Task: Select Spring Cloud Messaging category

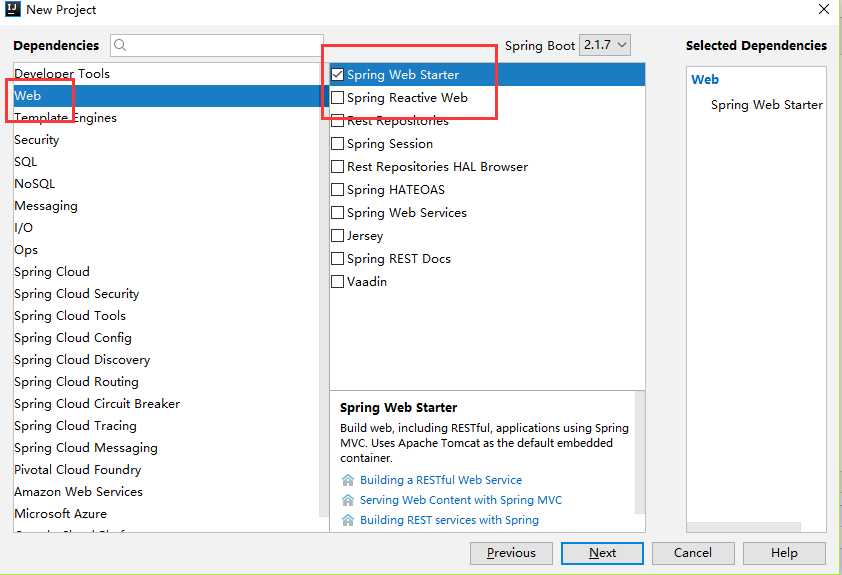Action: (x=166, y=448)
